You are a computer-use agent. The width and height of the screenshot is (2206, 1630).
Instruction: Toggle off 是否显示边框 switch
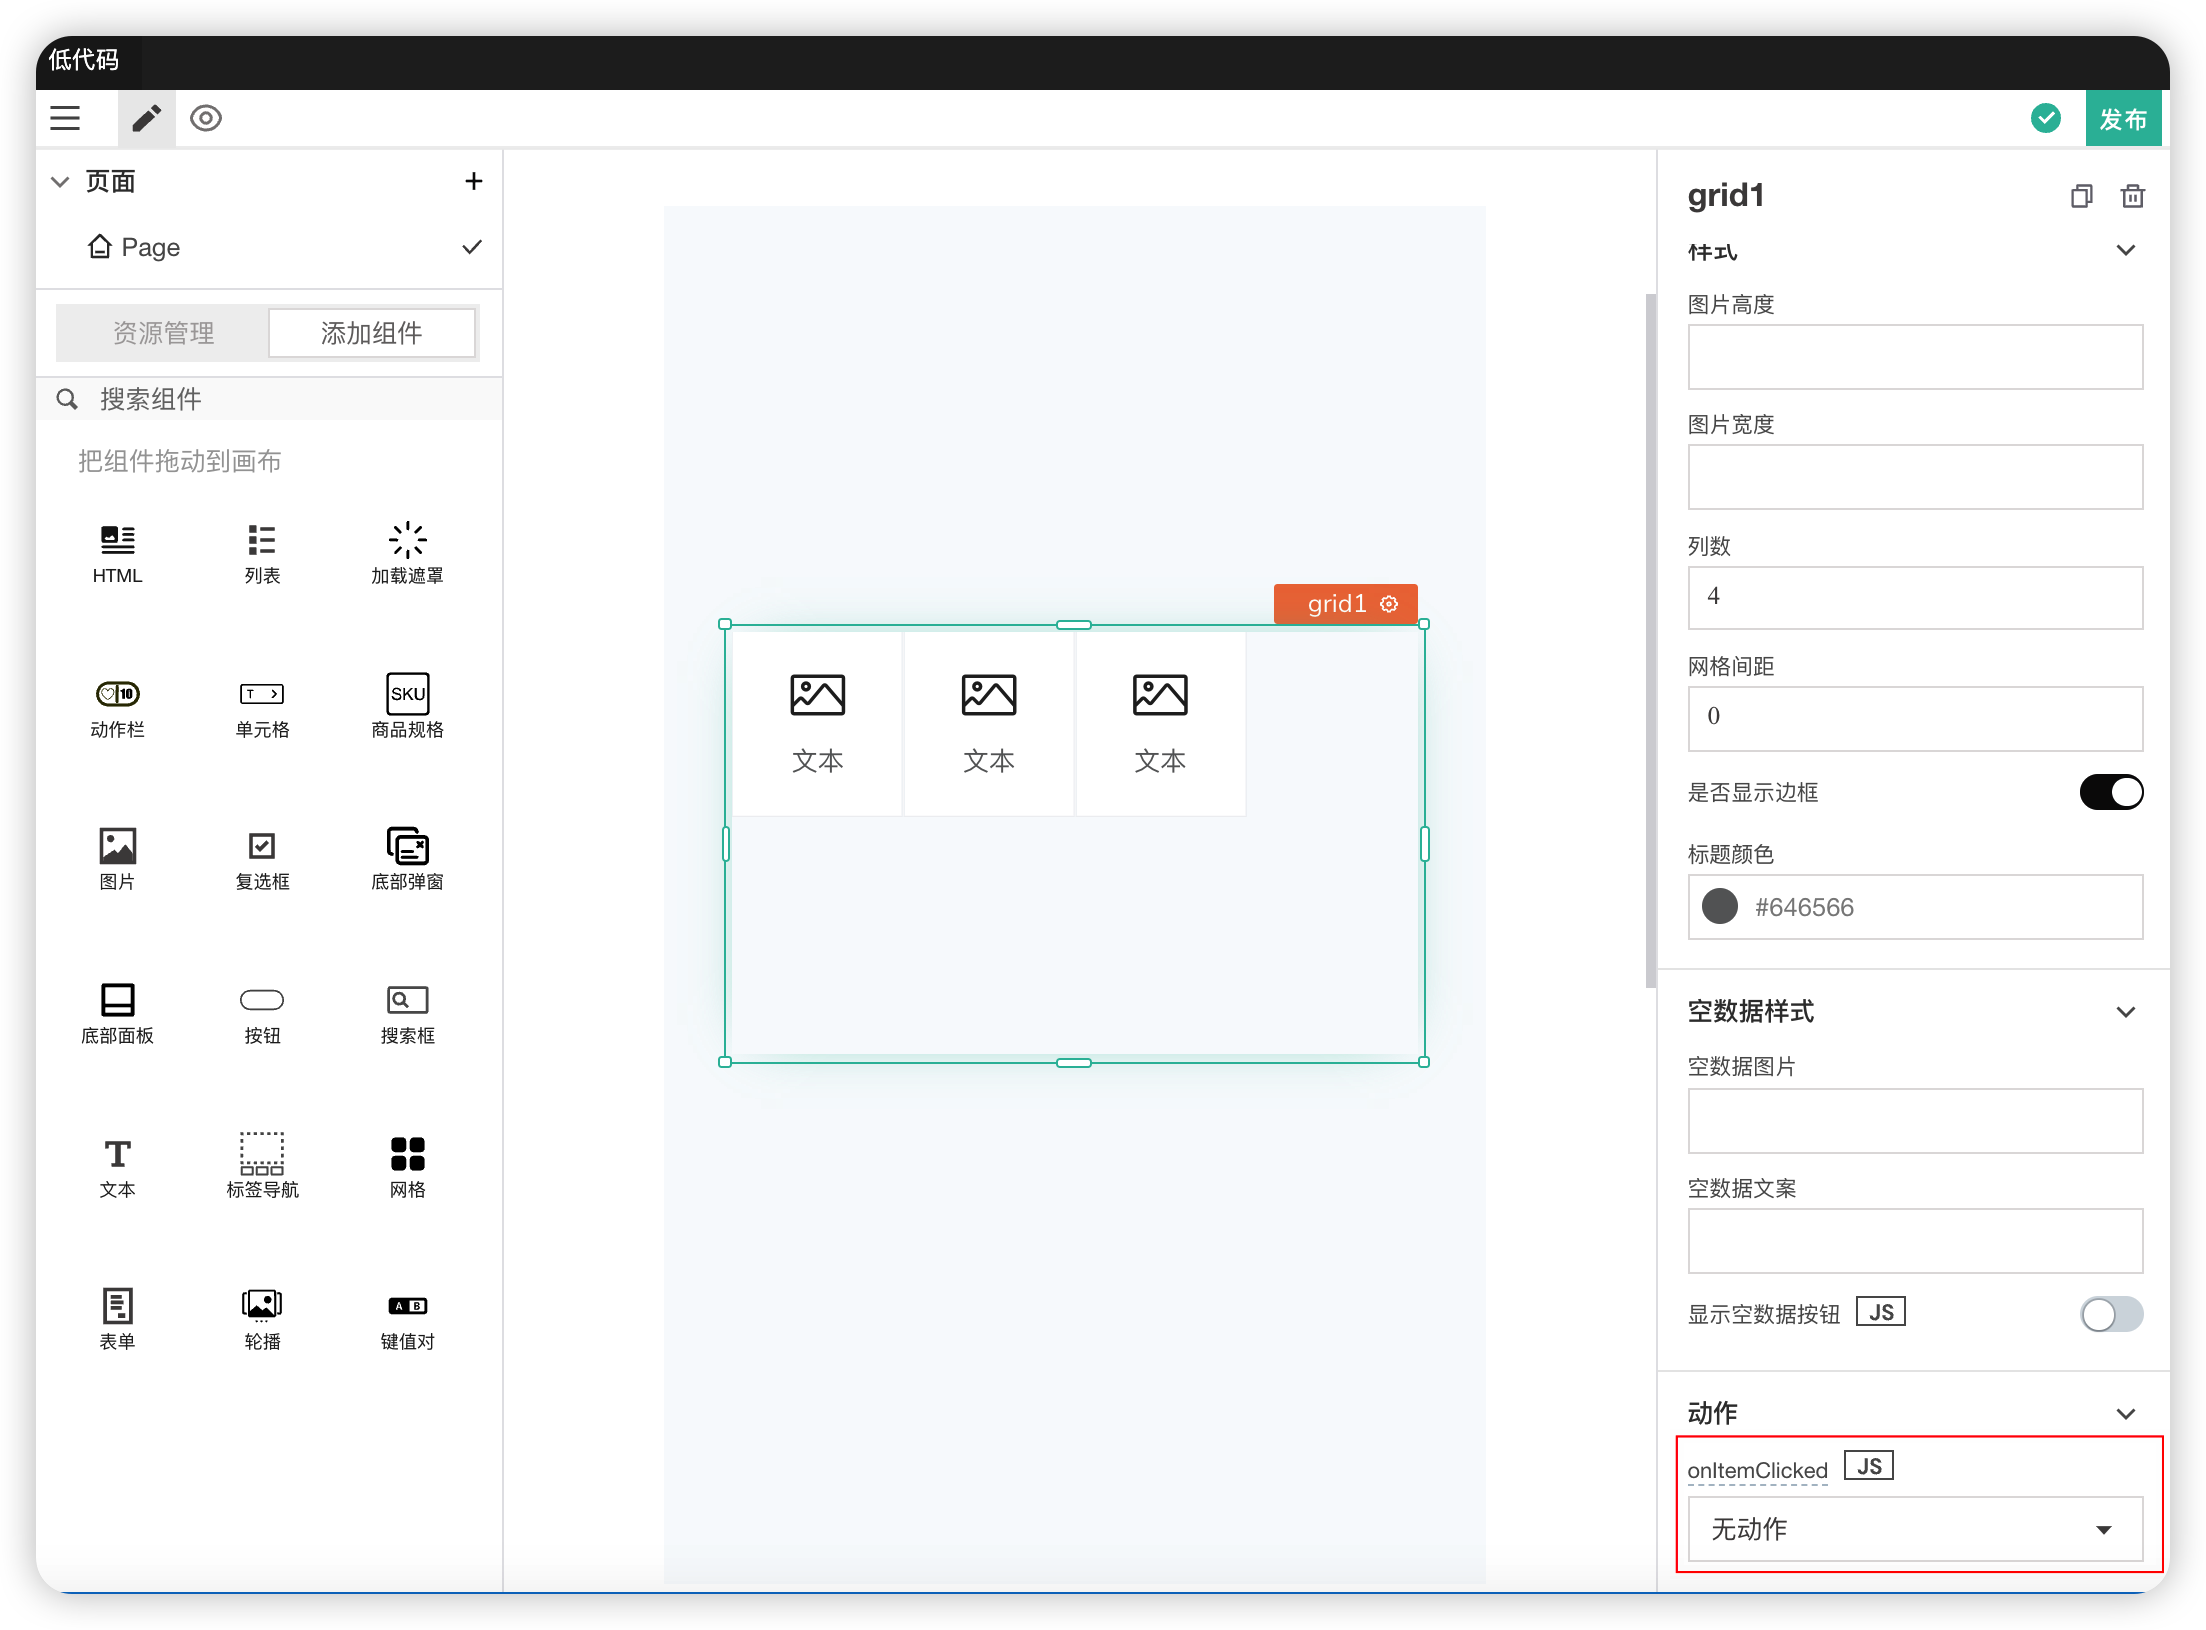point(2110,793)
